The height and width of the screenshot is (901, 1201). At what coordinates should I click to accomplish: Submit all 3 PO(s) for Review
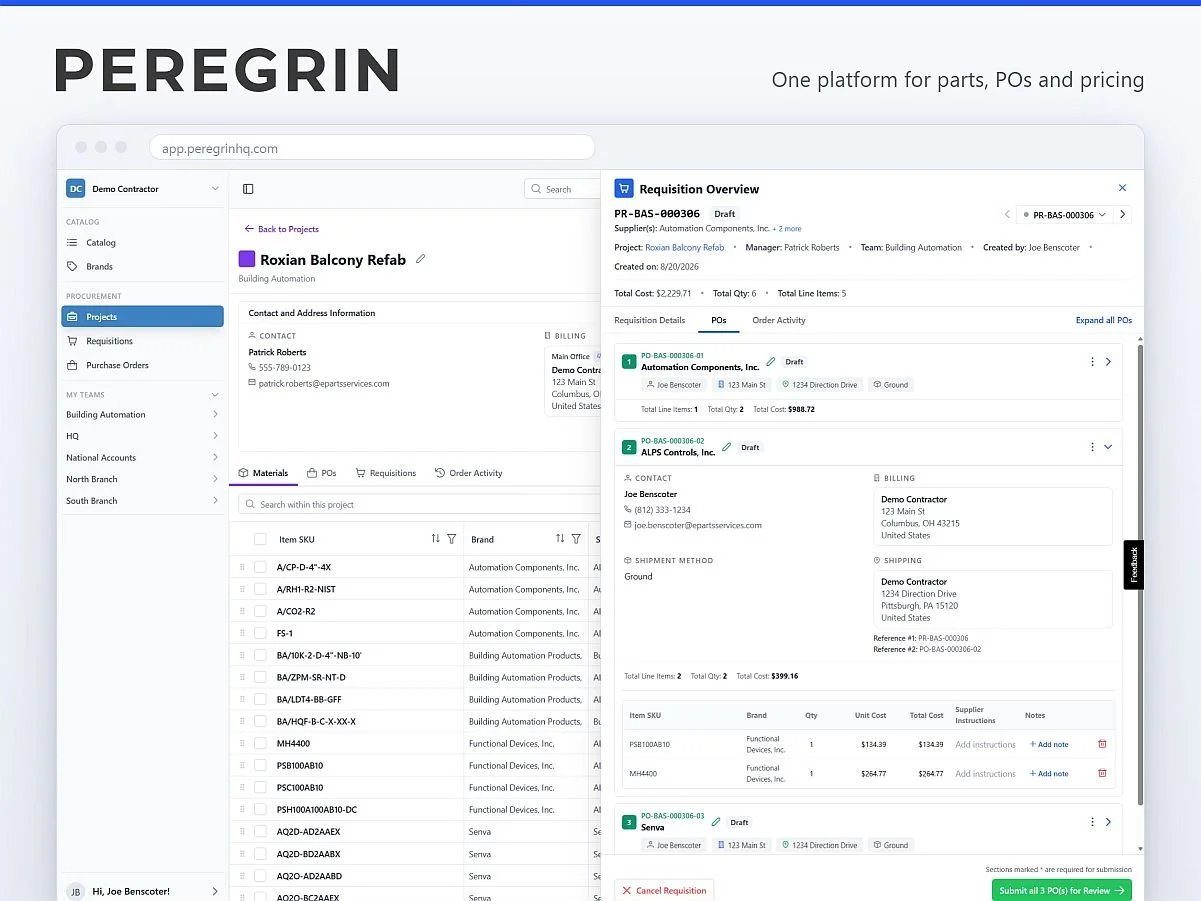[x=1062, y=890]
